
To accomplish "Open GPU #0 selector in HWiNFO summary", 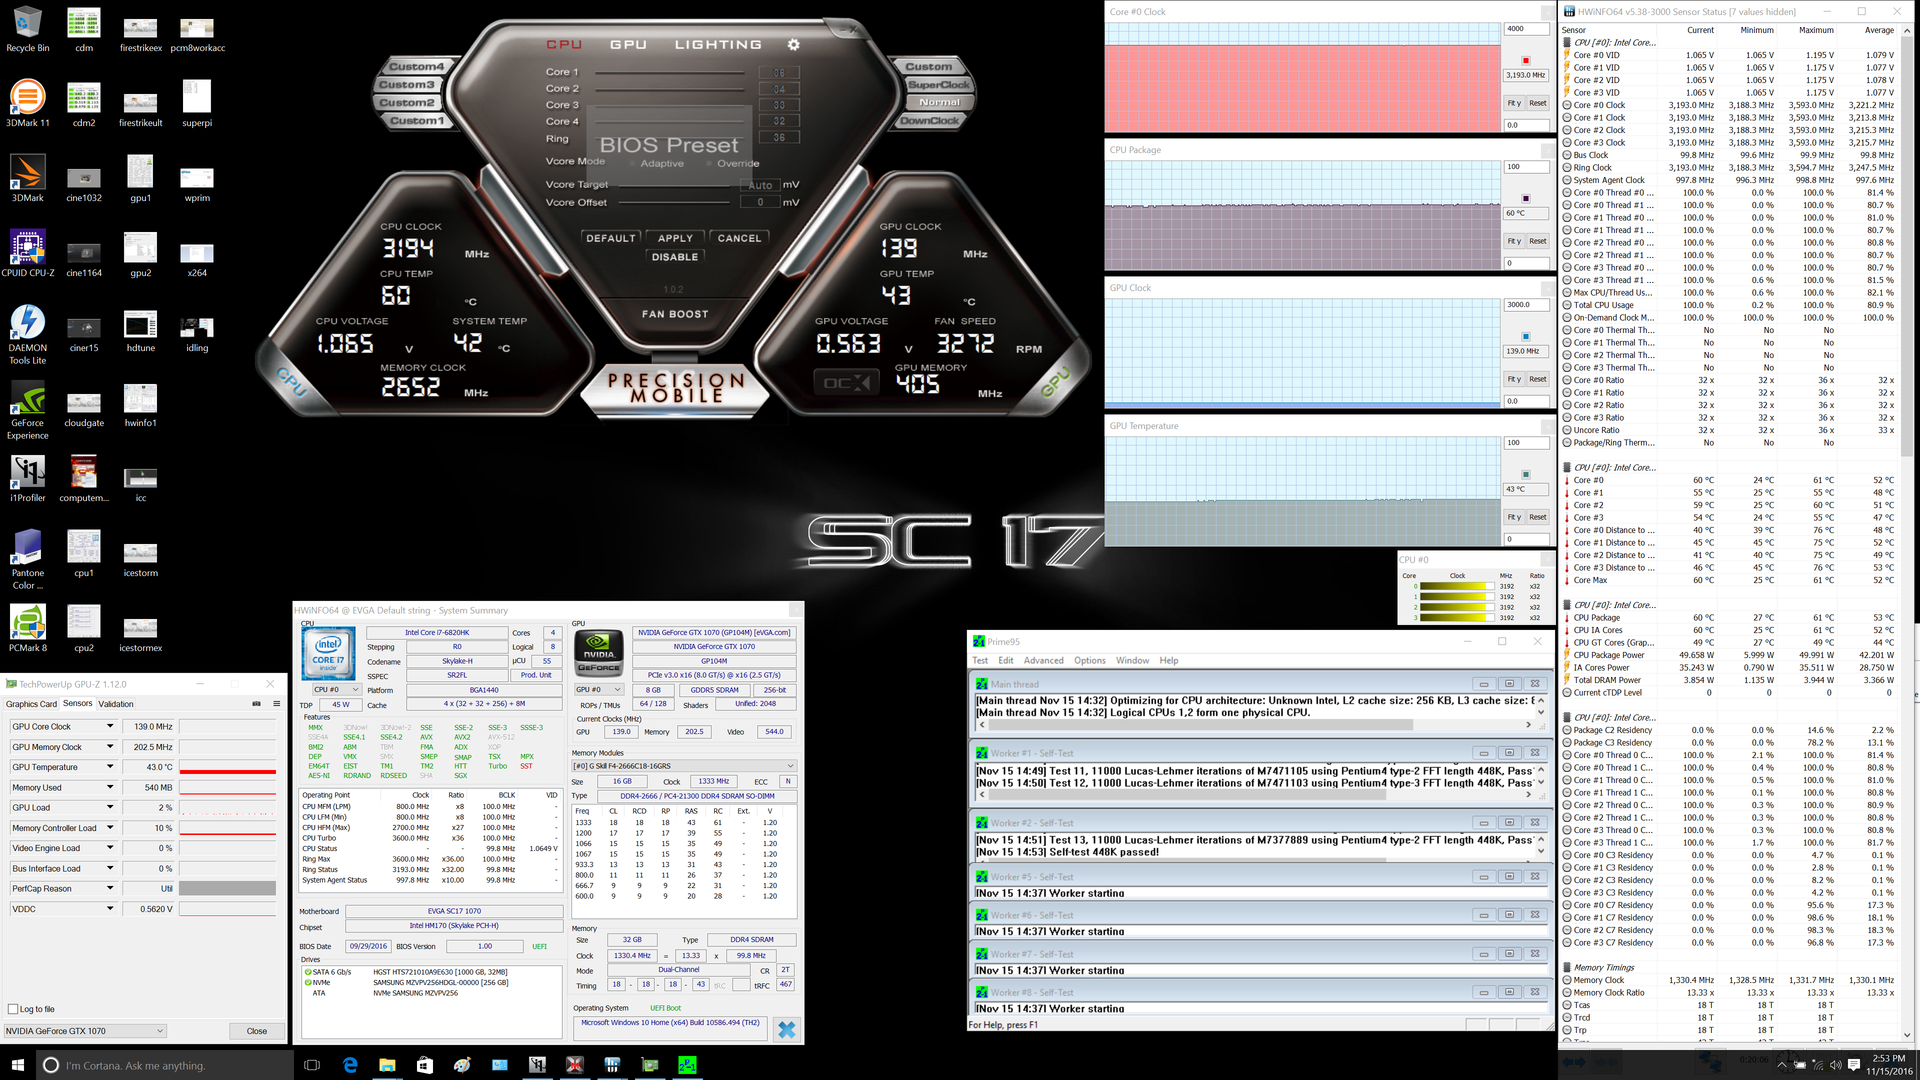I will [598, 689].
